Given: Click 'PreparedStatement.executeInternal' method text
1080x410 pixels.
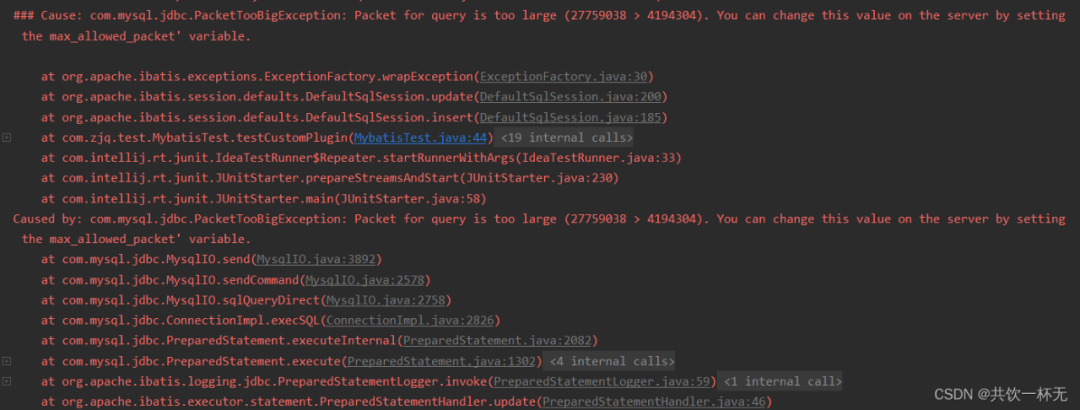Looking at the screenshot, I should 281,340.
